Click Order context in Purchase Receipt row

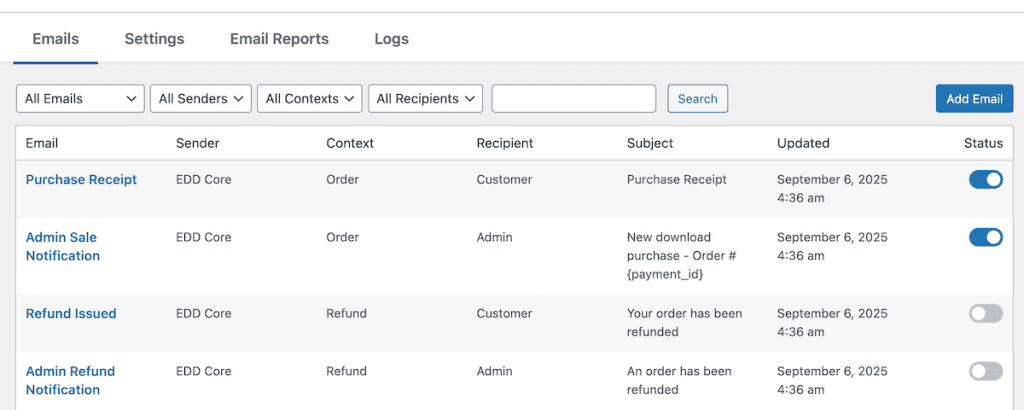click(x=342, y=180)
